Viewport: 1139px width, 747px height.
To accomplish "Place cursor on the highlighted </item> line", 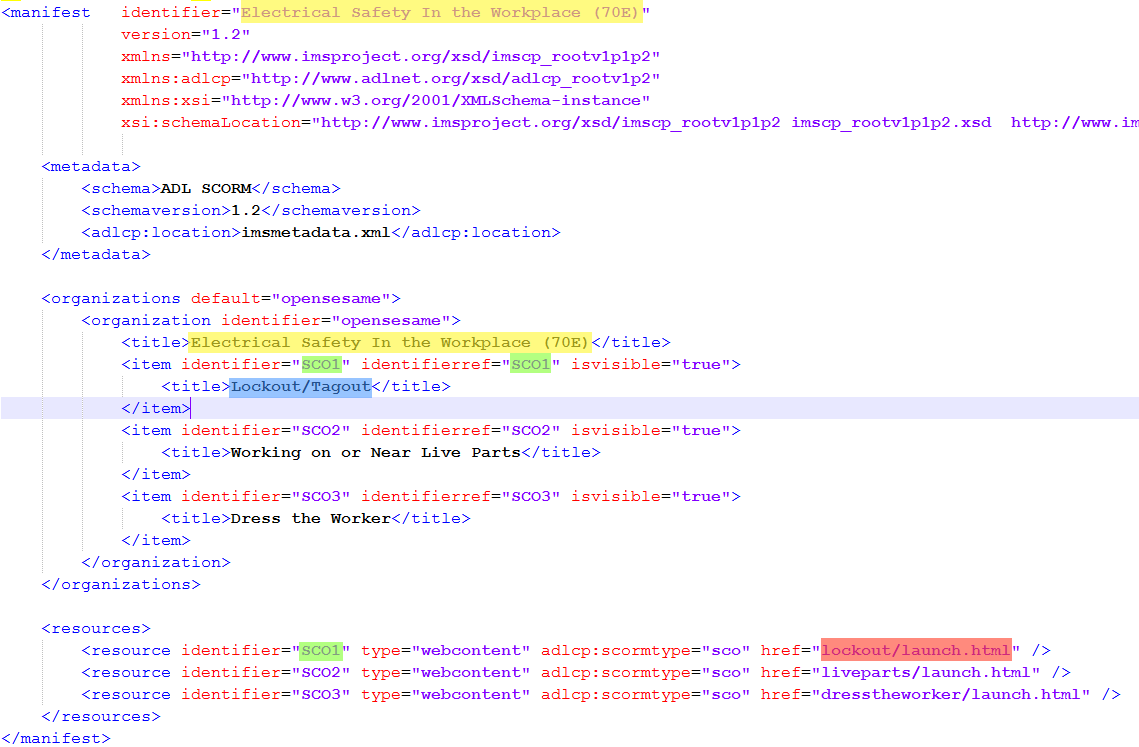I will tap(155, 409).
